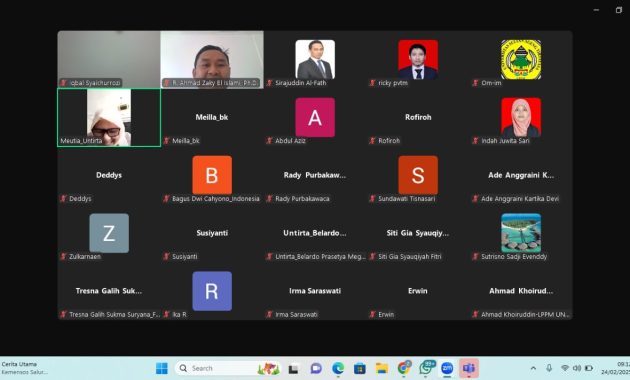Click Indah Juwita Sari's profile photo
Viewport: 630px width, 380px height.
pos(521,117)
